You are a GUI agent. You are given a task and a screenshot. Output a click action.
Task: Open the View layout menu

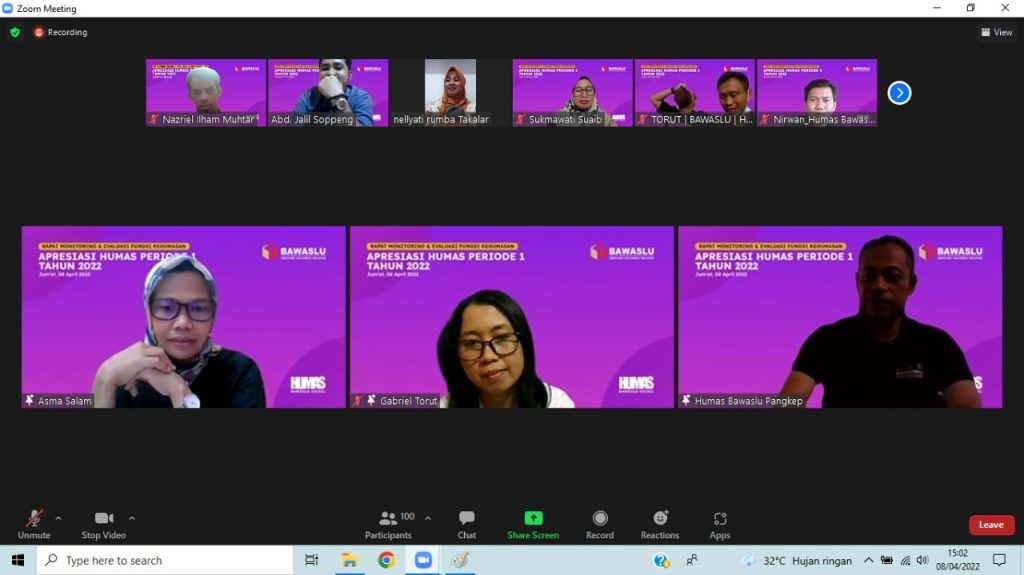(997, 32)
